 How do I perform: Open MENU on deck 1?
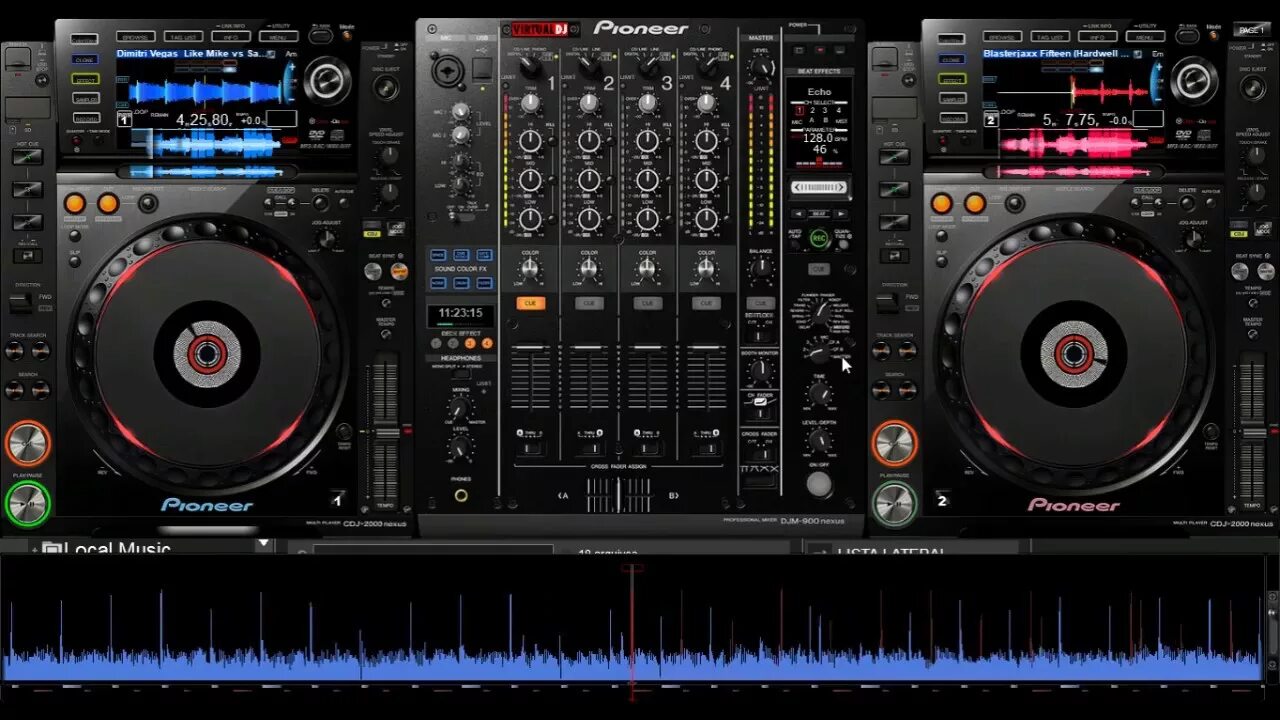[278, 37]
